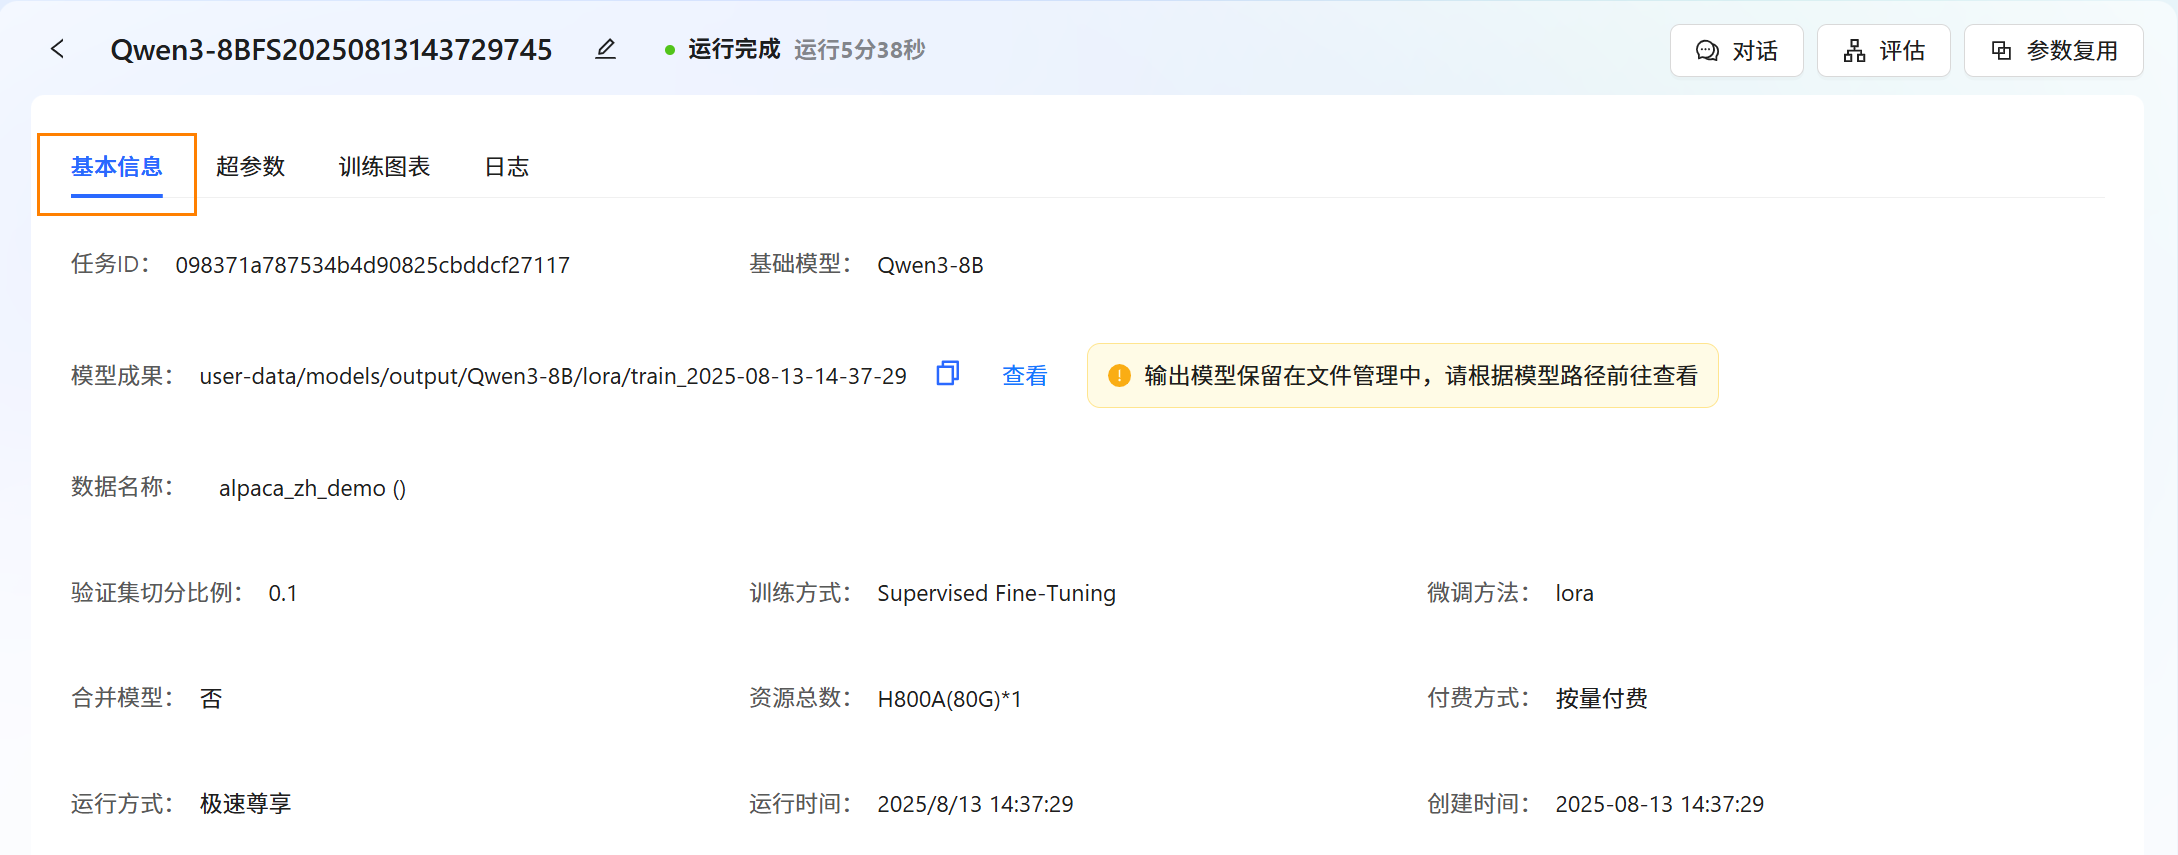Copy the model output path
Screen dimensions: 2178x855
click(947, 374)
